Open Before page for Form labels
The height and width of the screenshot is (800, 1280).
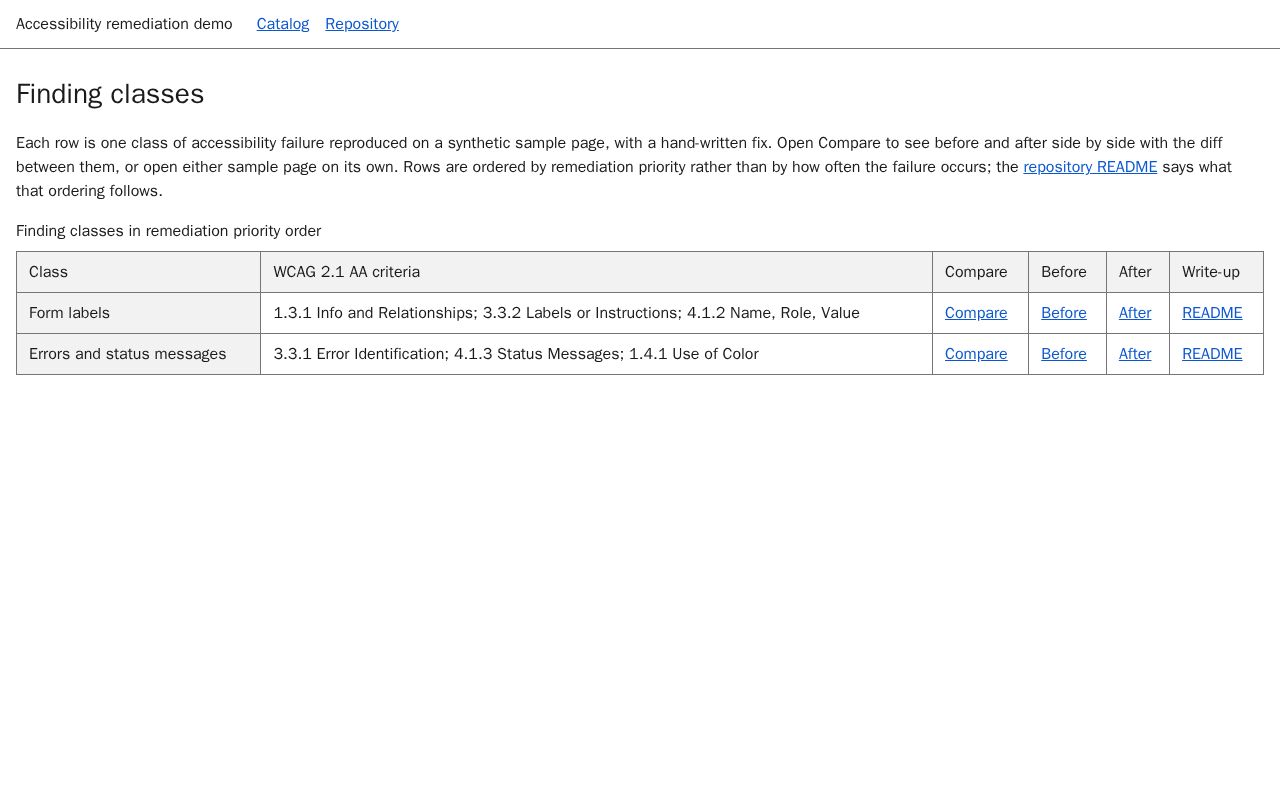(x=1064, y=313)
